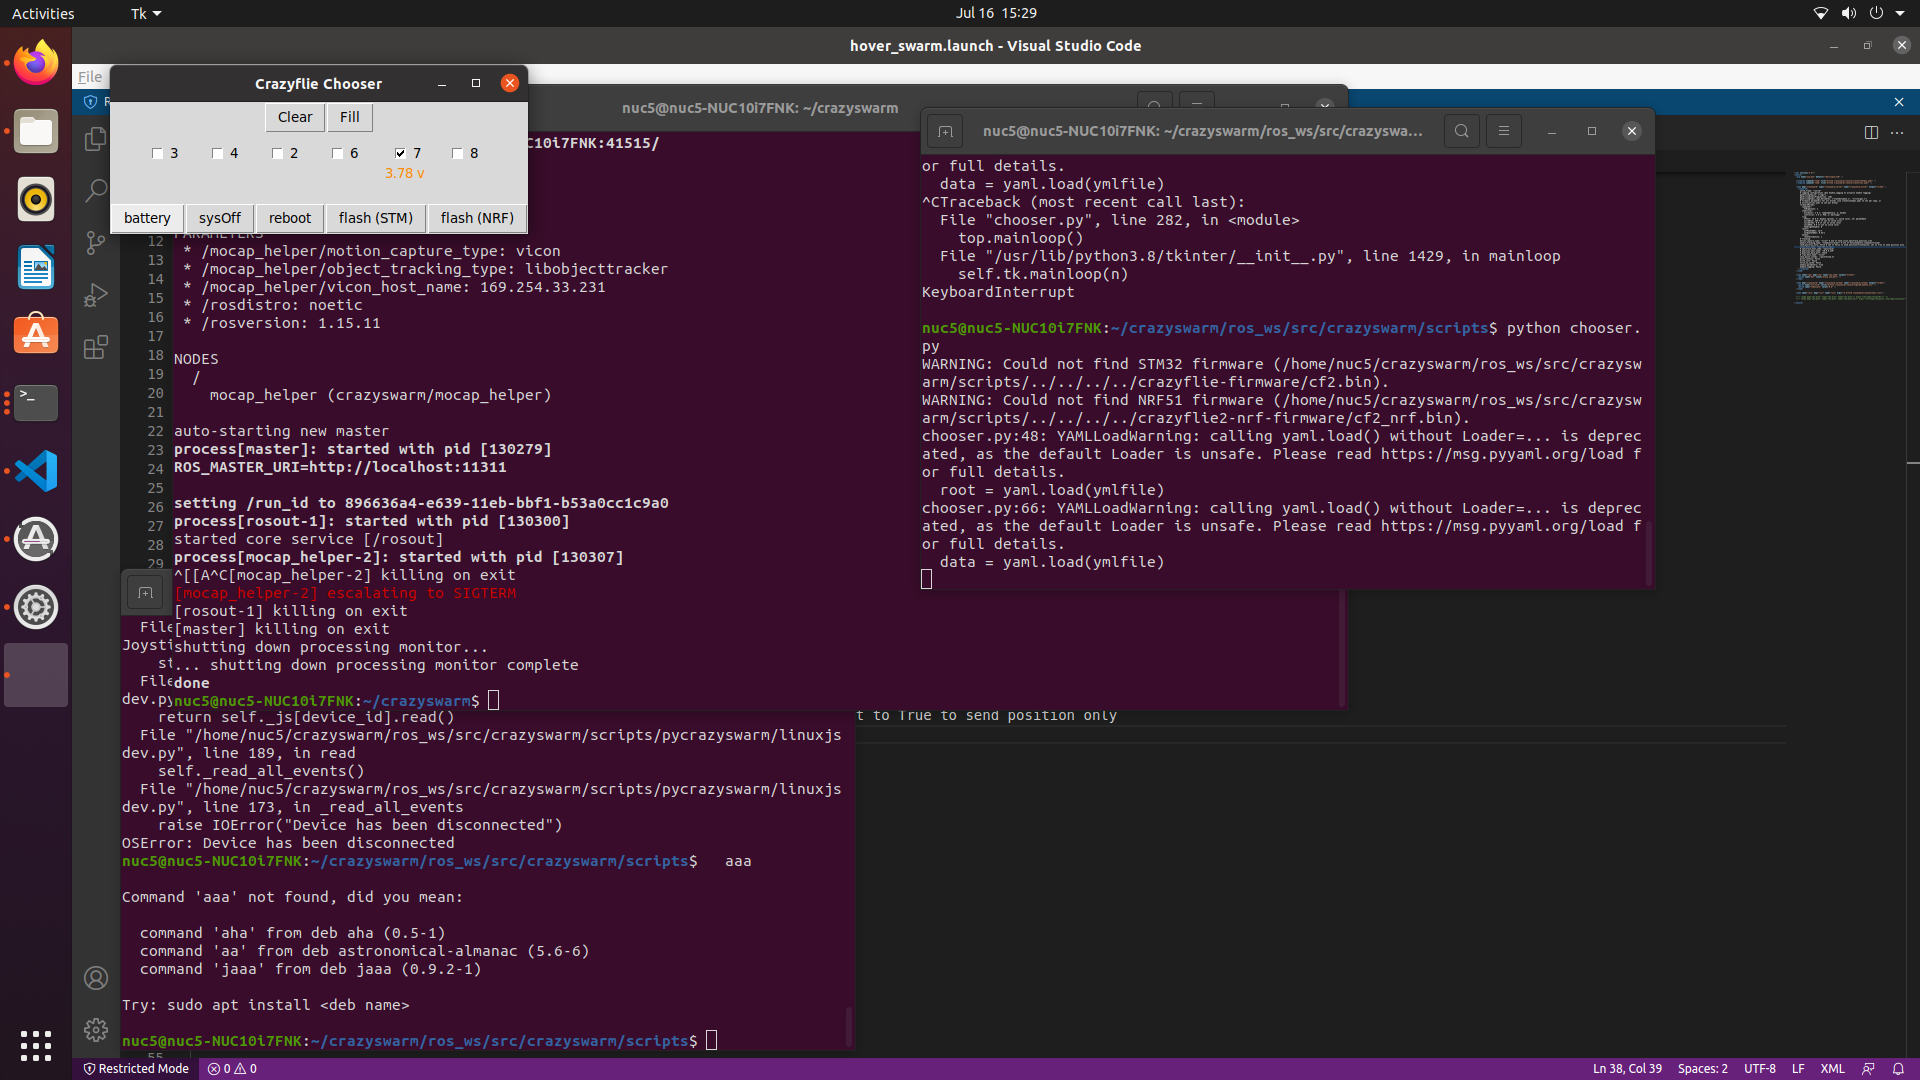Change indentation via Spaces: 2
Viewport: 1920px width, 1080px height.
point(1702,1069)
